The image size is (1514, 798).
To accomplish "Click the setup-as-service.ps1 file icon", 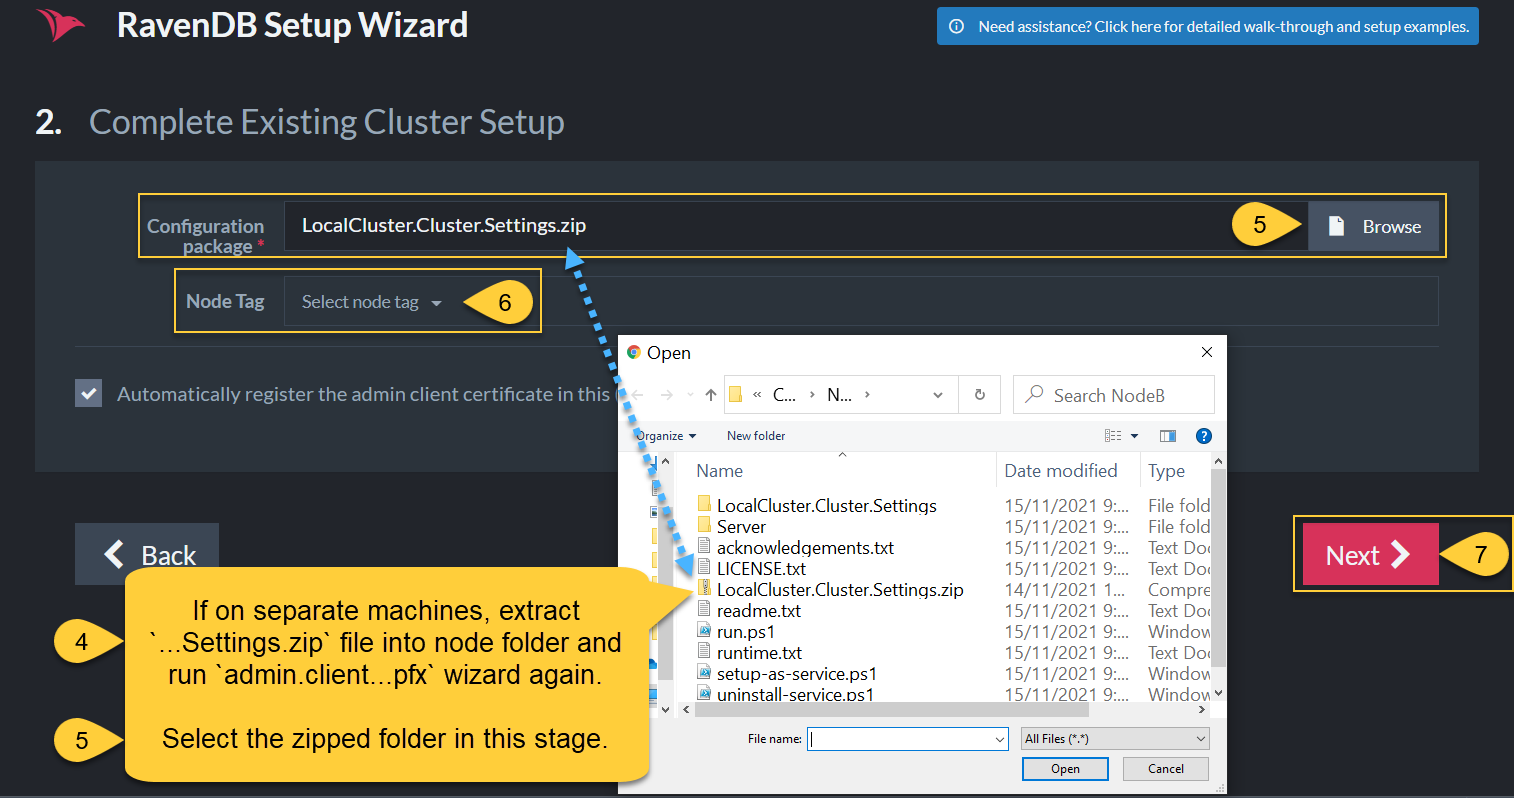I will point(704,672).
